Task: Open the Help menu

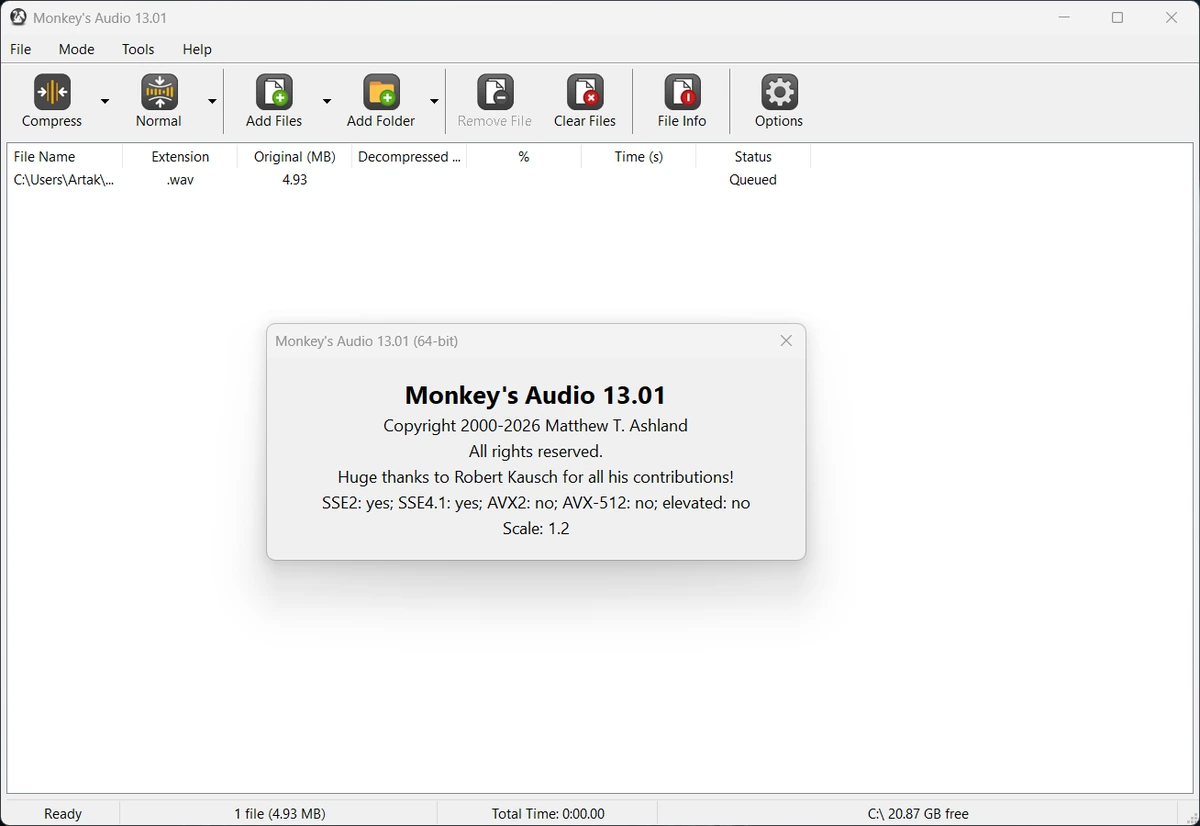Action: [x=197, y=49]
